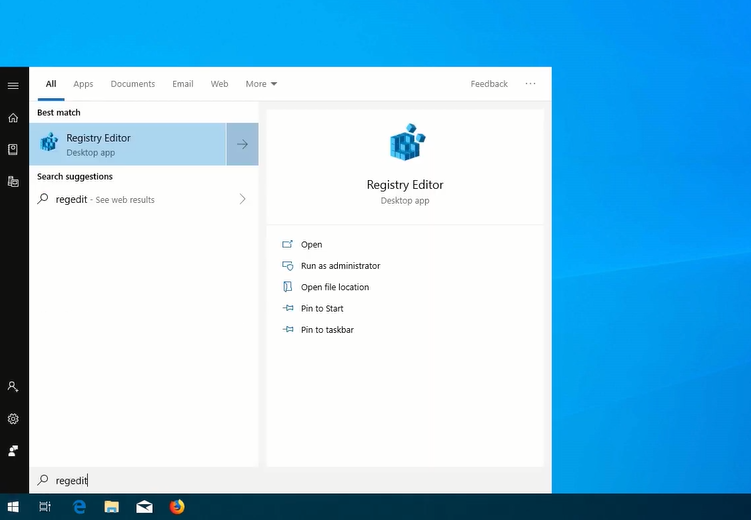Open Firefox from the taskbar
This screenshot has height=520, width=751.
pos(177,507)
